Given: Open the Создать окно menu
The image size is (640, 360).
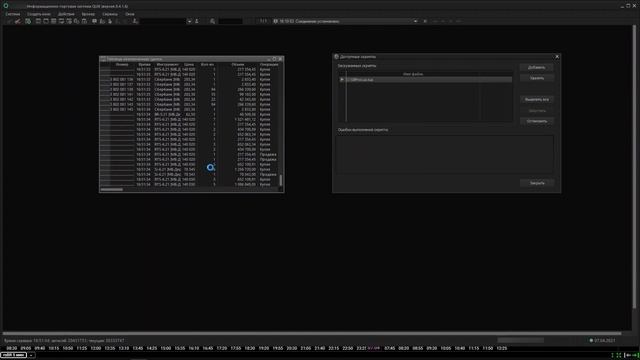Looking at the screenshot, I should pos(39,14).
